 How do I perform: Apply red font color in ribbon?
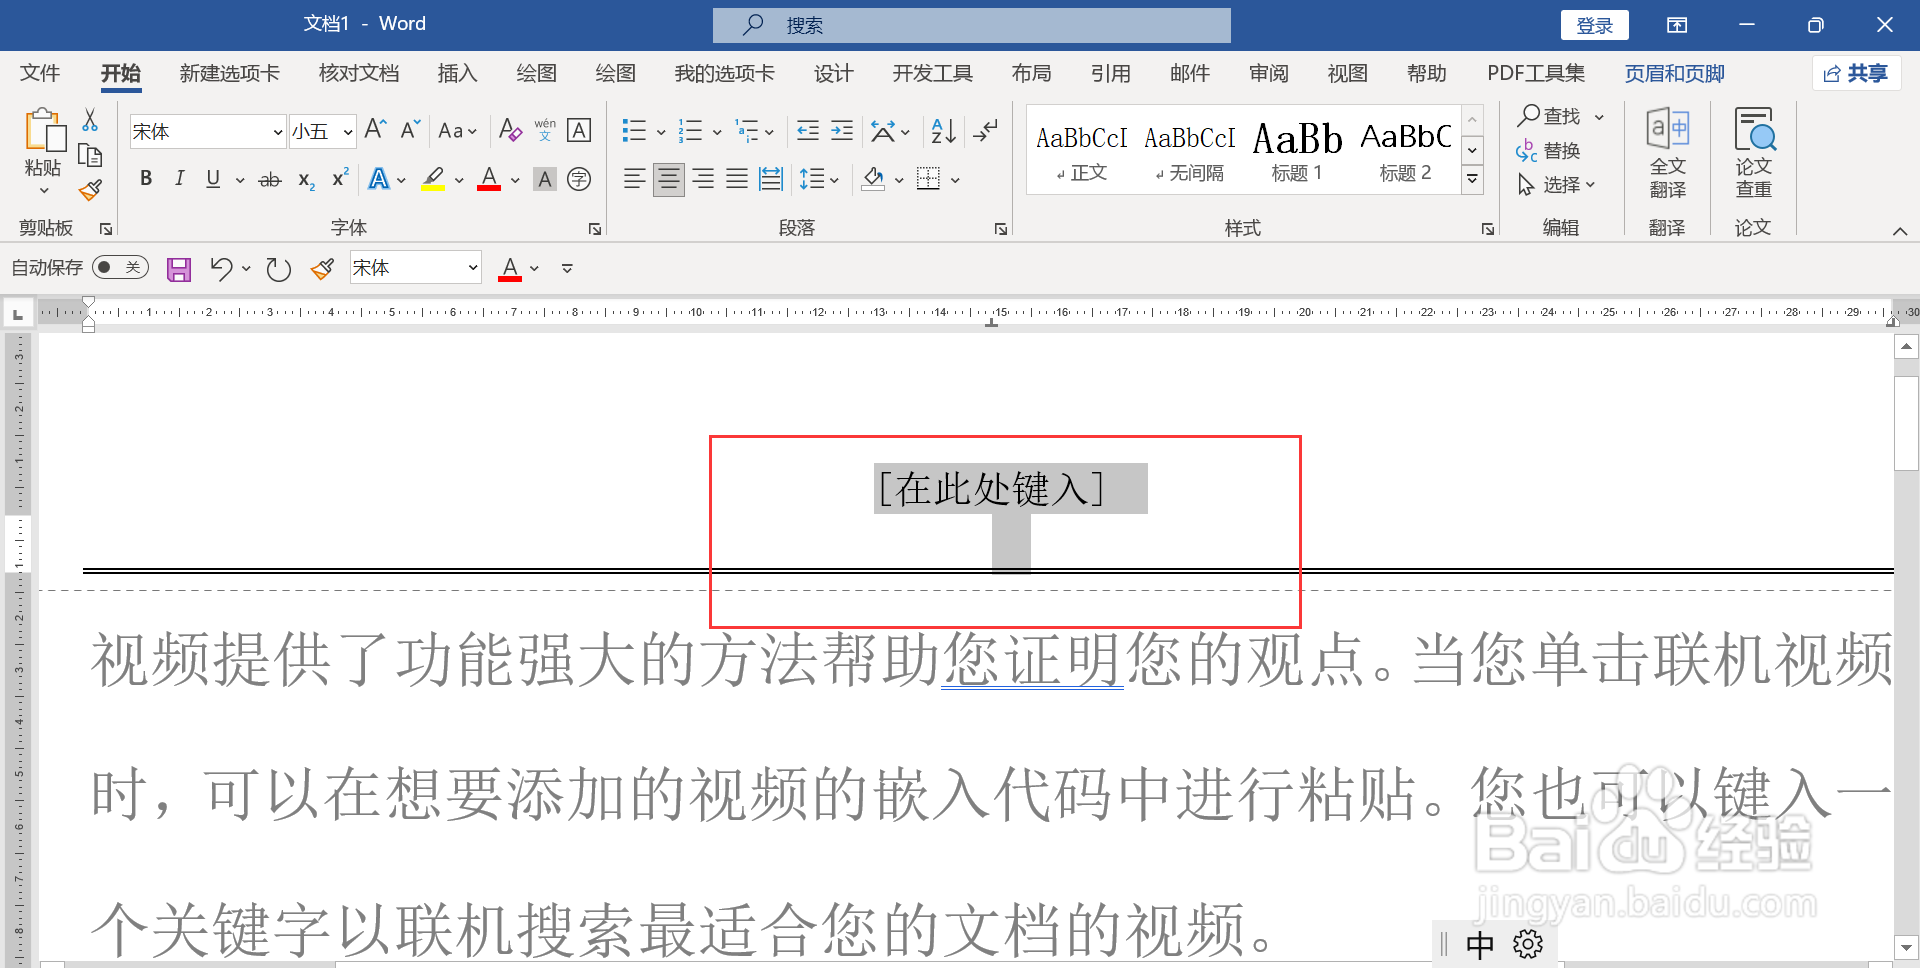pos(489,180)
